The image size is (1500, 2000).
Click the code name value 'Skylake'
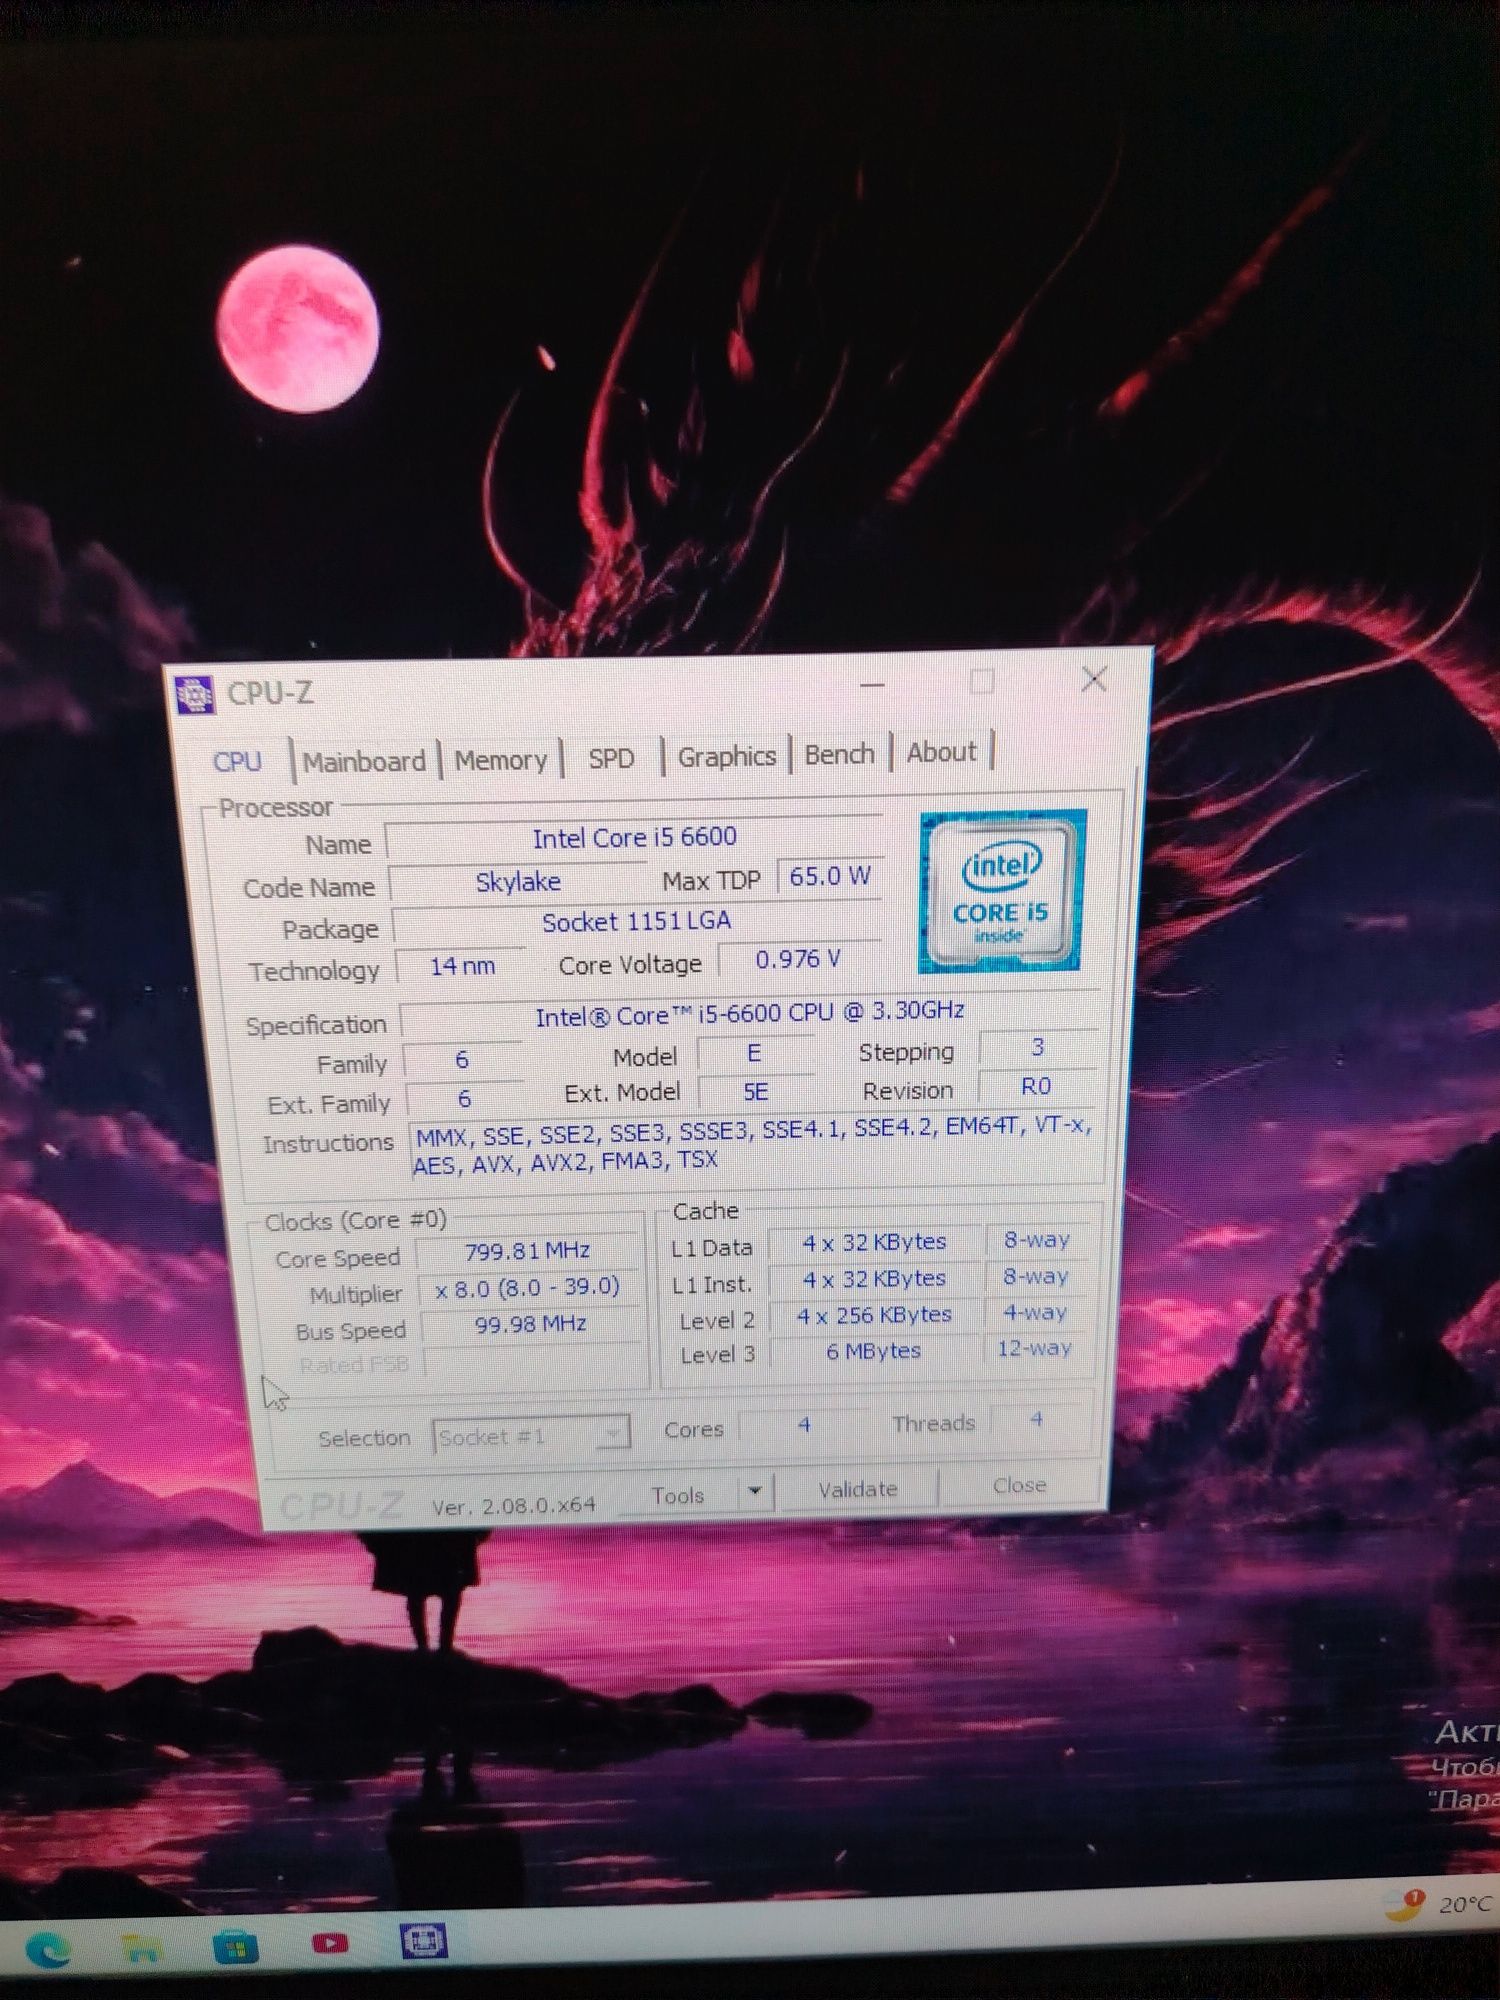tap(518, 882)
